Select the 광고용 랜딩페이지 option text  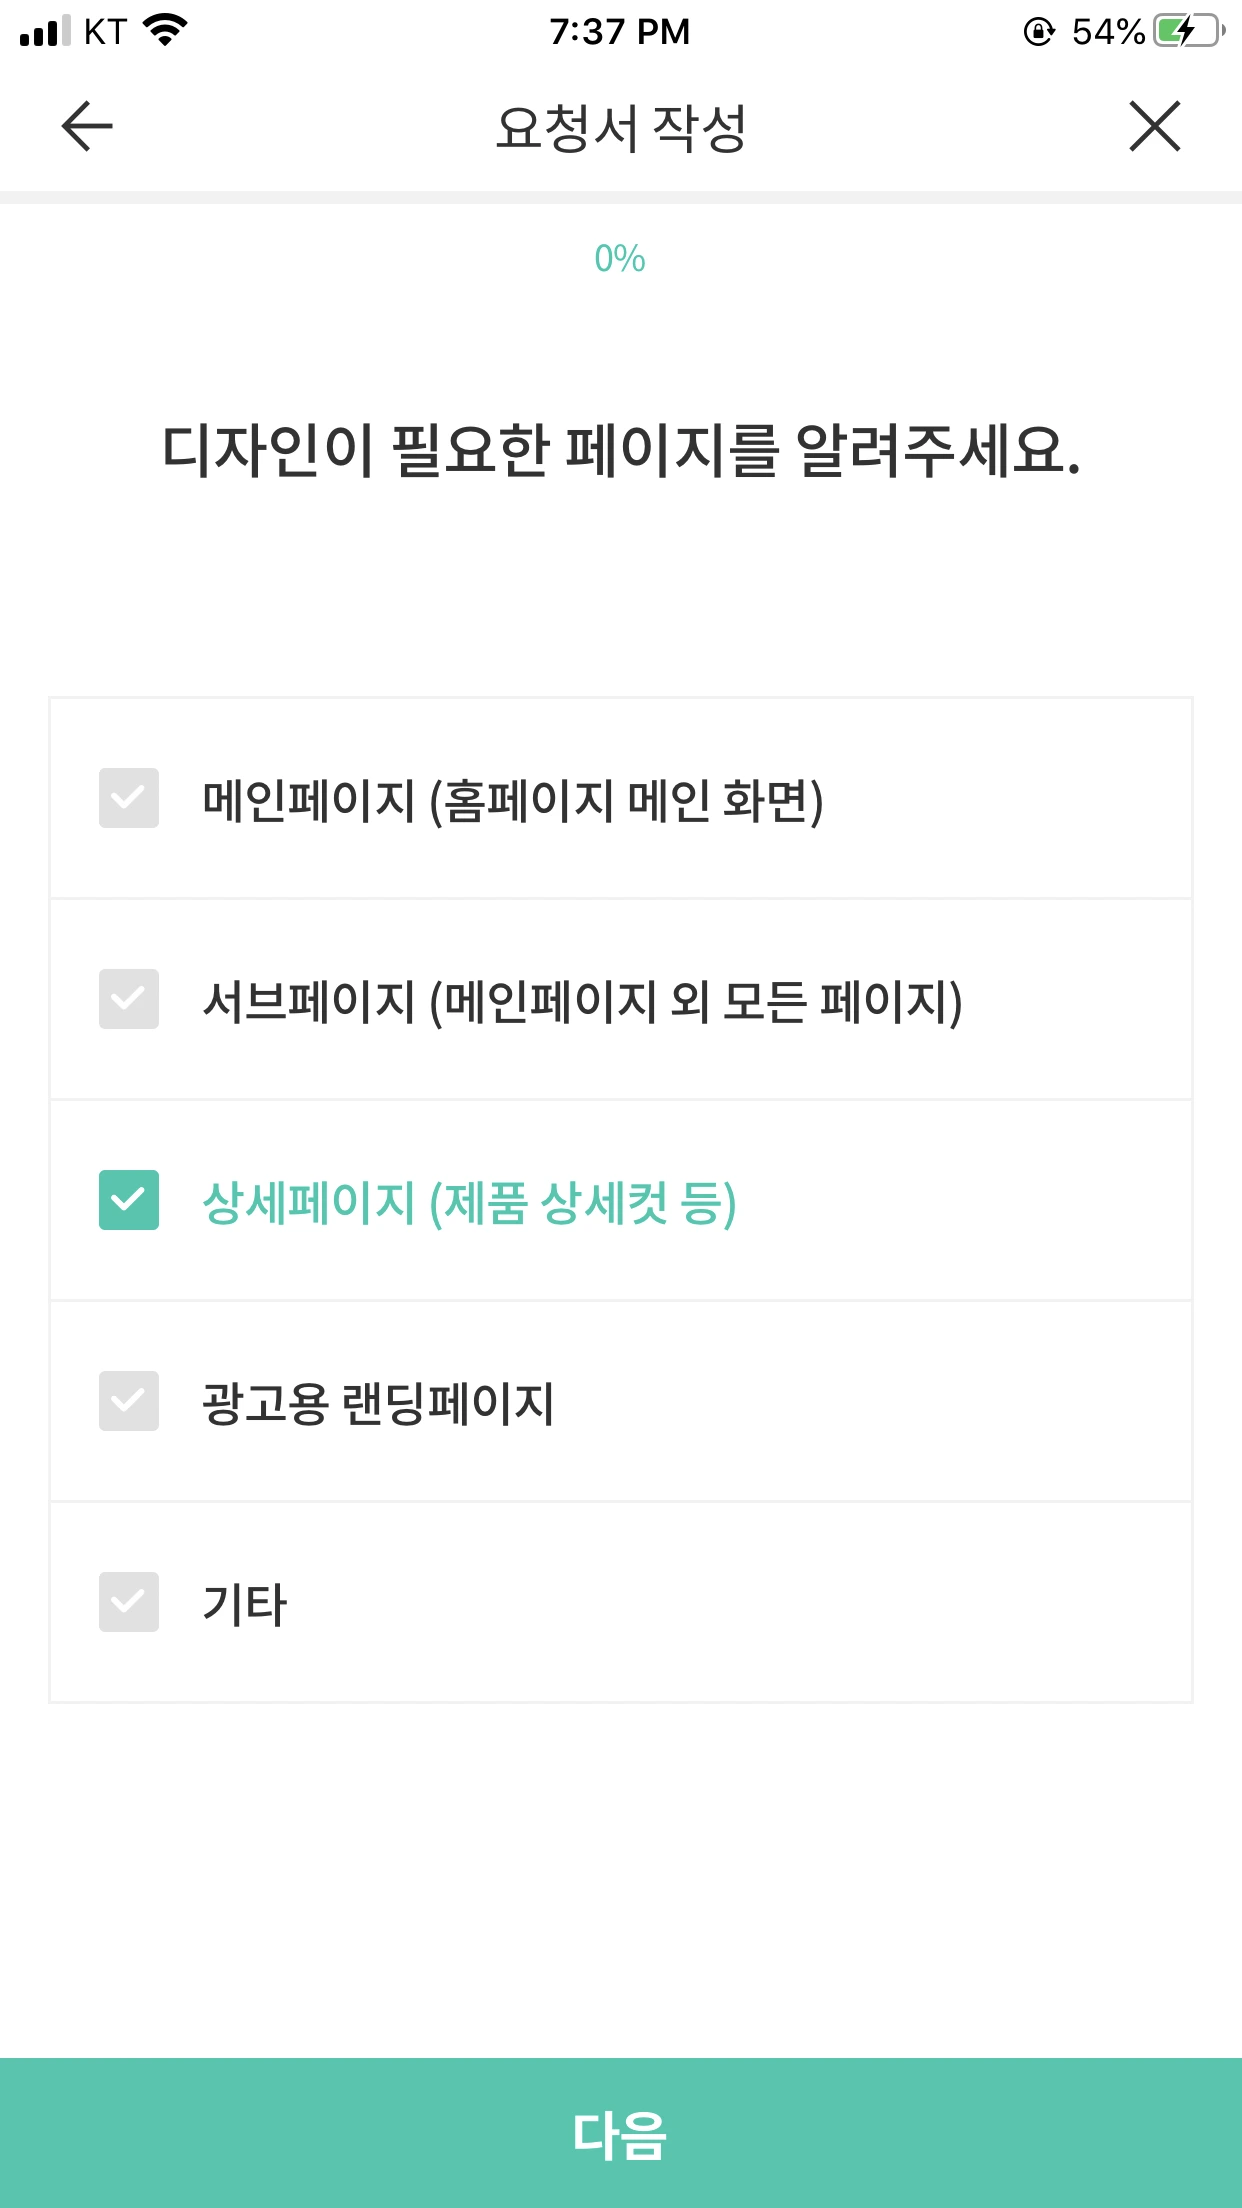pyautogui.click(x=378, y=1403)
